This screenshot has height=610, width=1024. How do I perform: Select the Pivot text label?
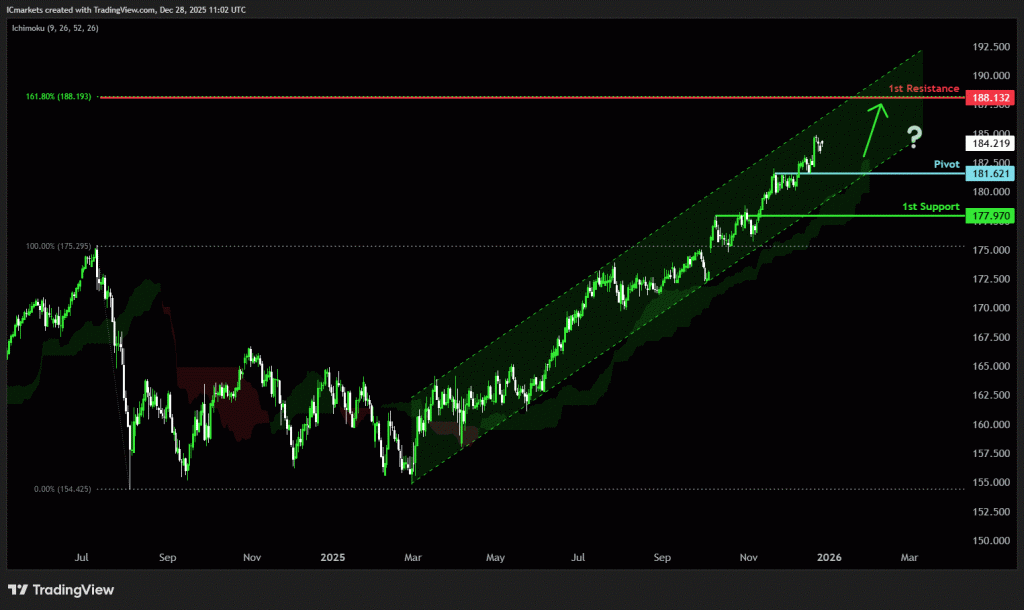[x=946, y=163]
